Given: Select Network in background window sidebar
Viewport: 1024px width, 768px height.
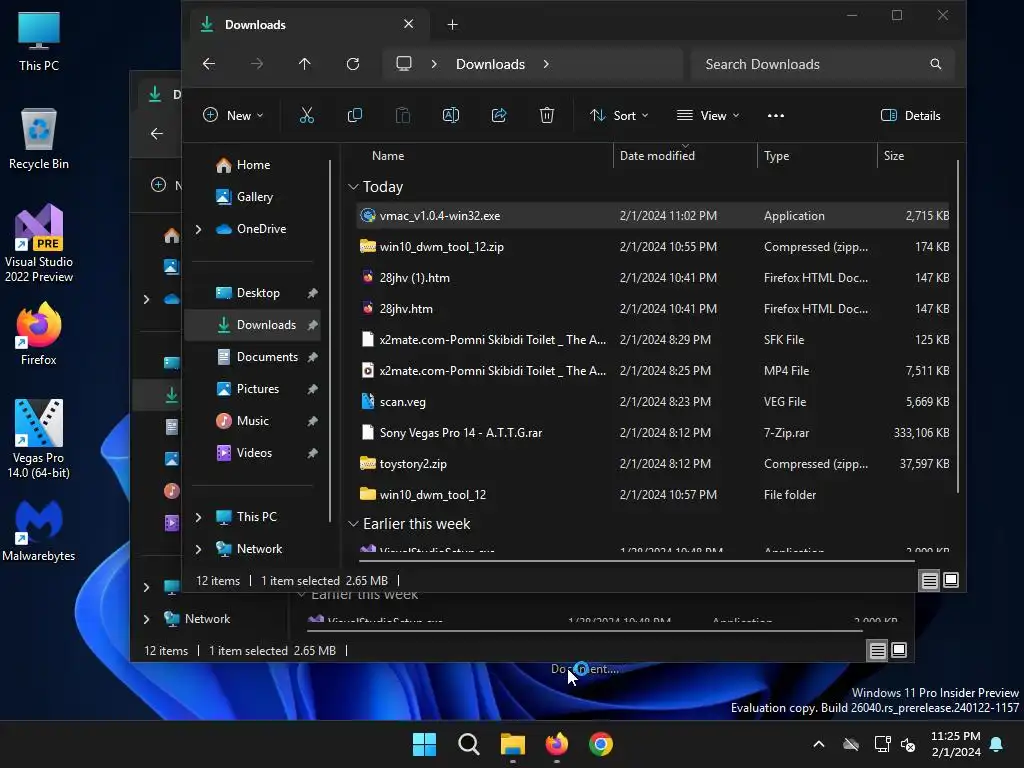Looking at the screenshot, I should click(207, 618).
